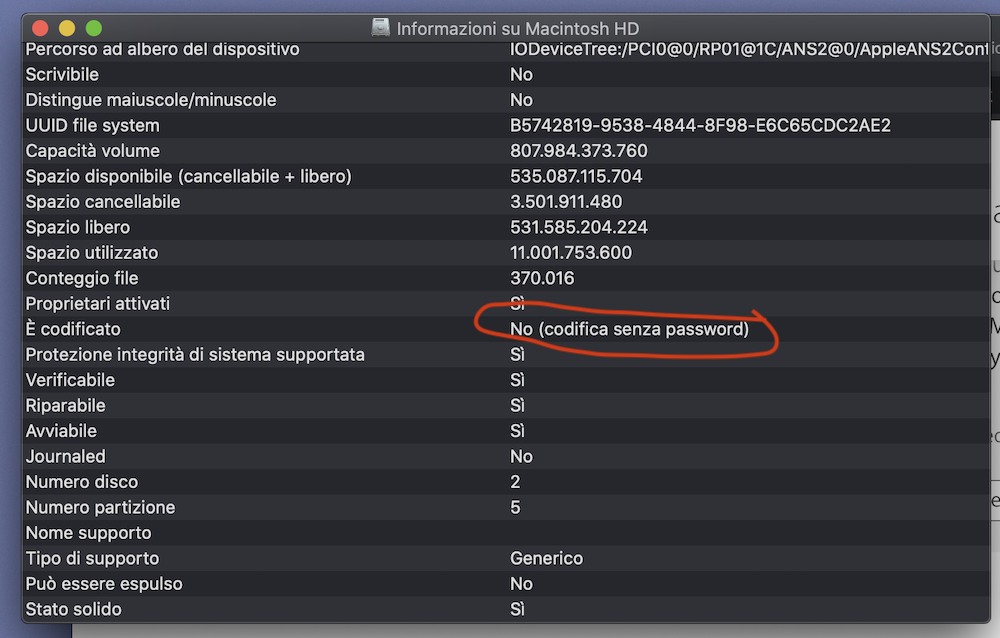Click the Macintosh HD disk icon in title bar

(380, 28)
